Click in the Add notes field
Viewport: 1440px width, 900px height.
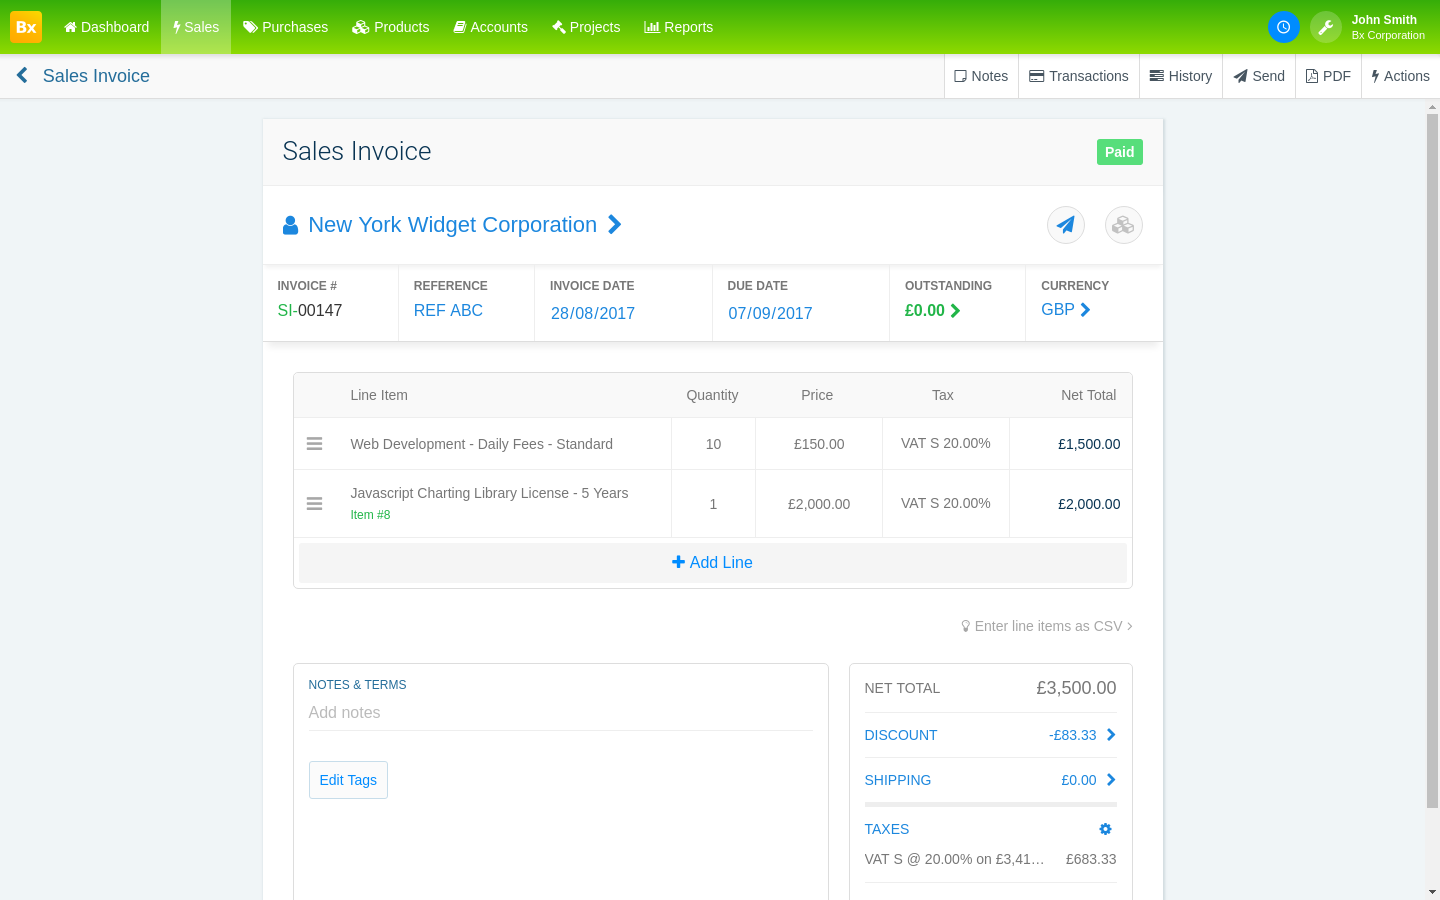click(560, 713)
